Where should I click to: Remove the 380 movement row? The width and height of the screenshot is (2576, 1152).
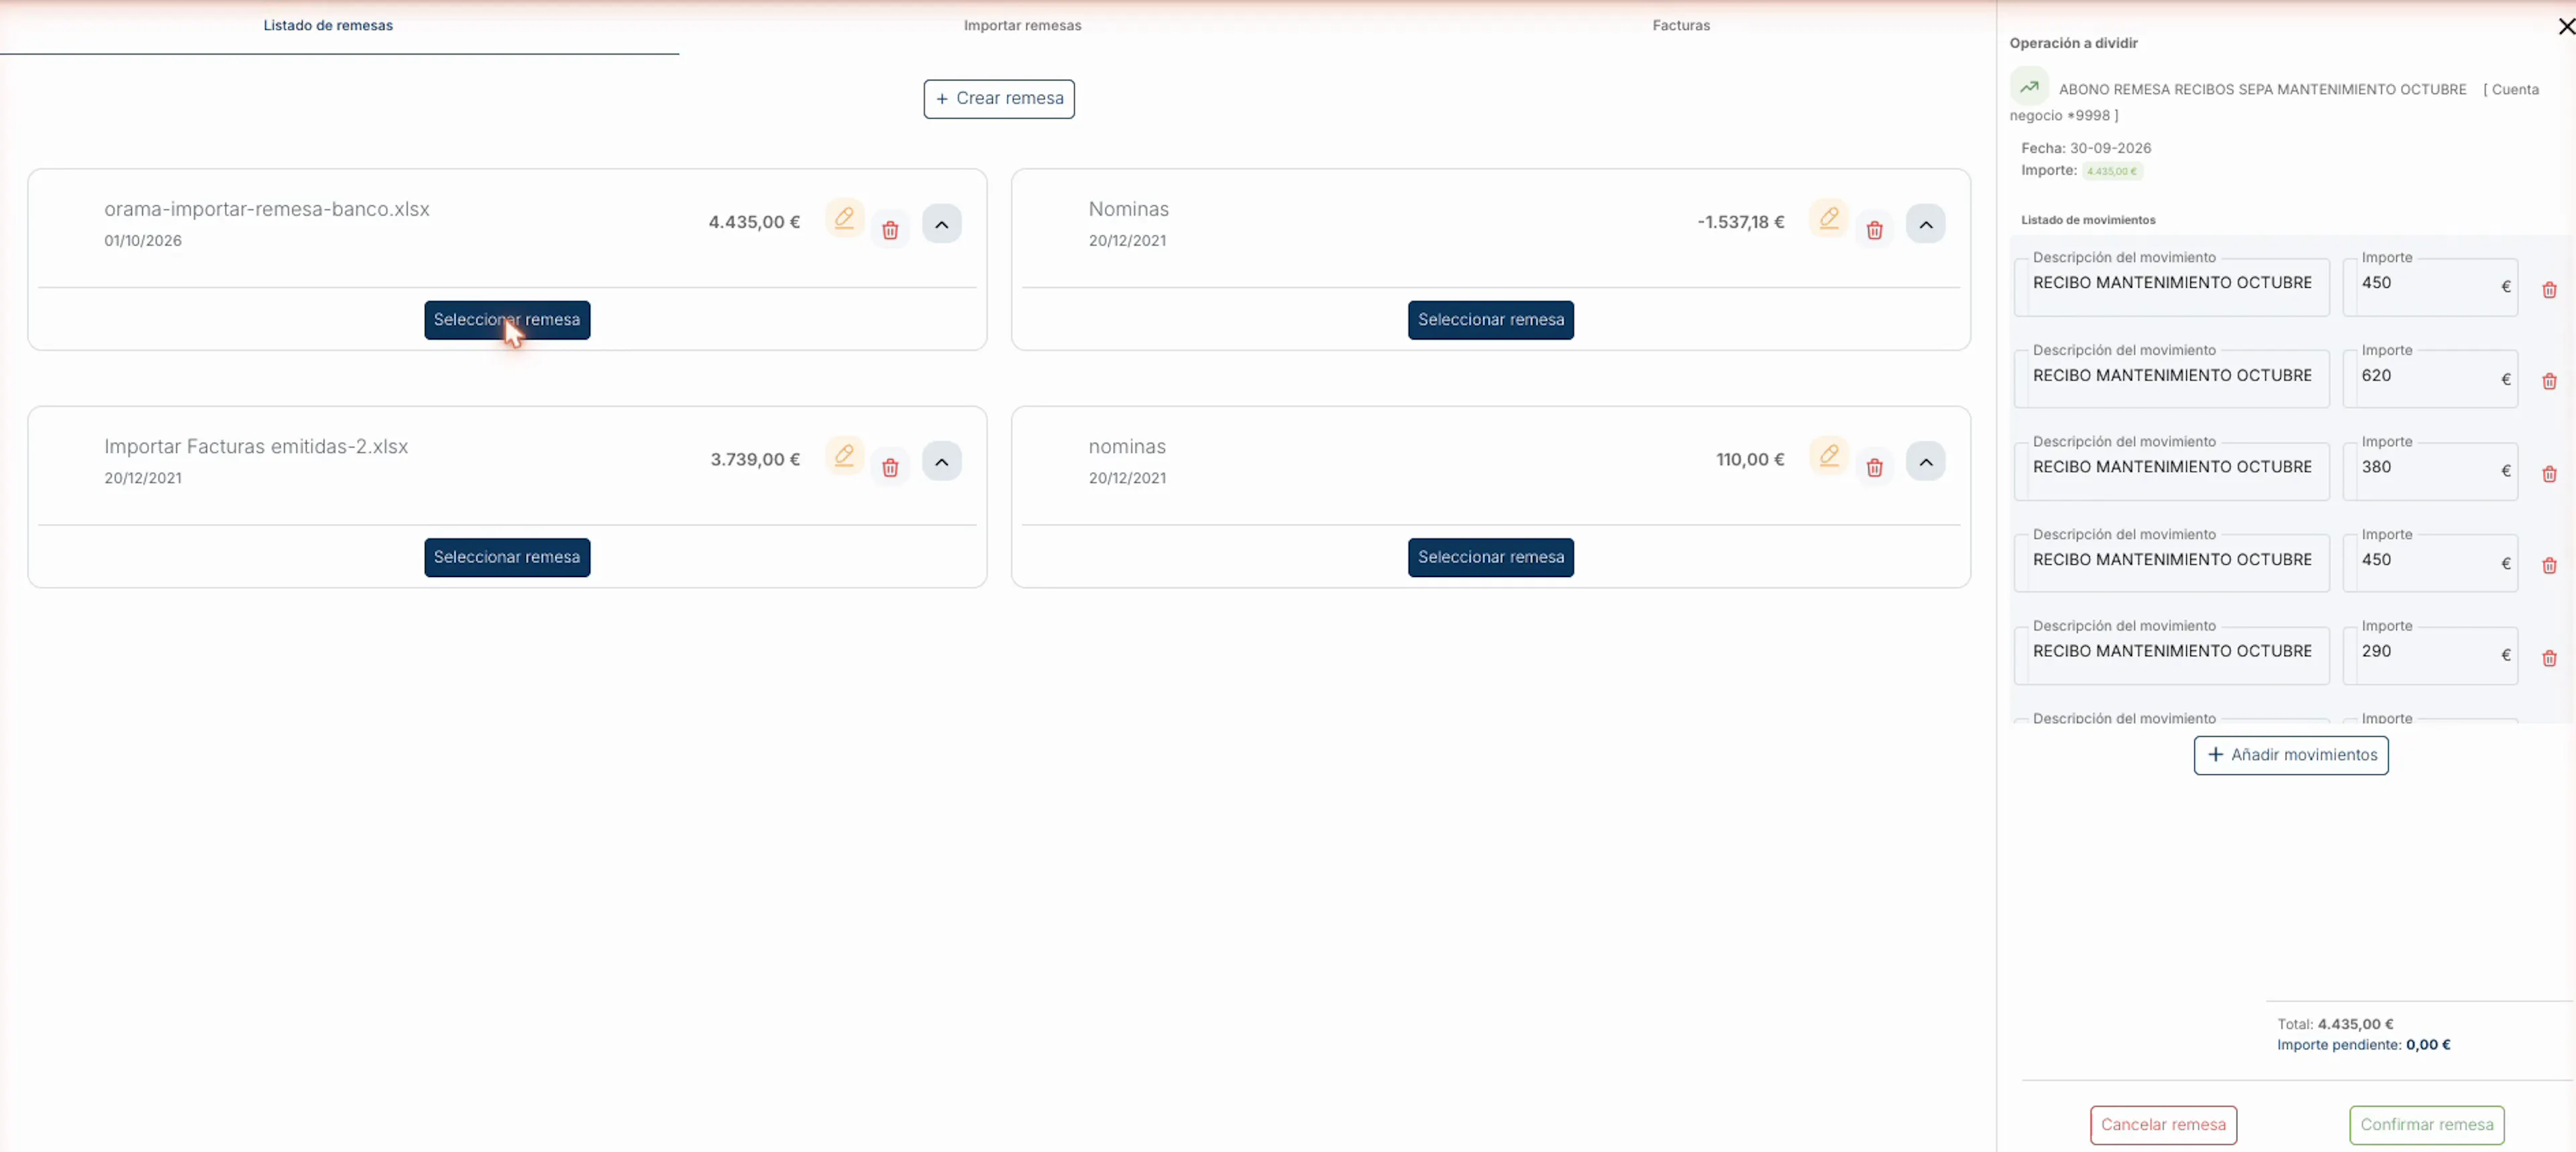point(2549,474)
